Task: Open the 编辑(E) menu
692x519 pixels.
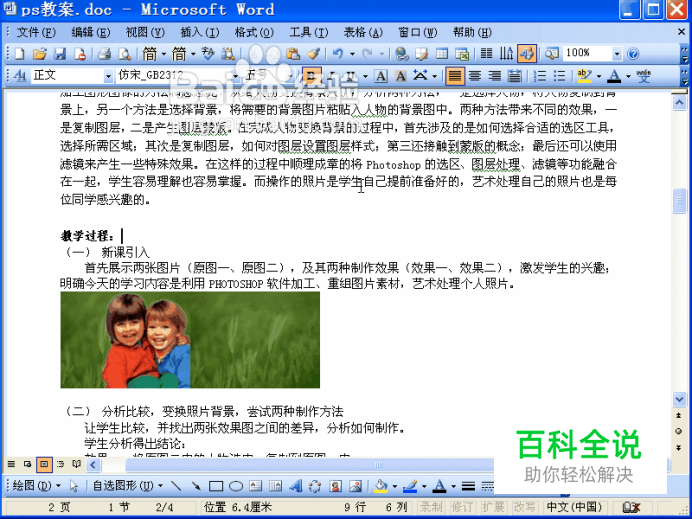Action: point(90,32)
